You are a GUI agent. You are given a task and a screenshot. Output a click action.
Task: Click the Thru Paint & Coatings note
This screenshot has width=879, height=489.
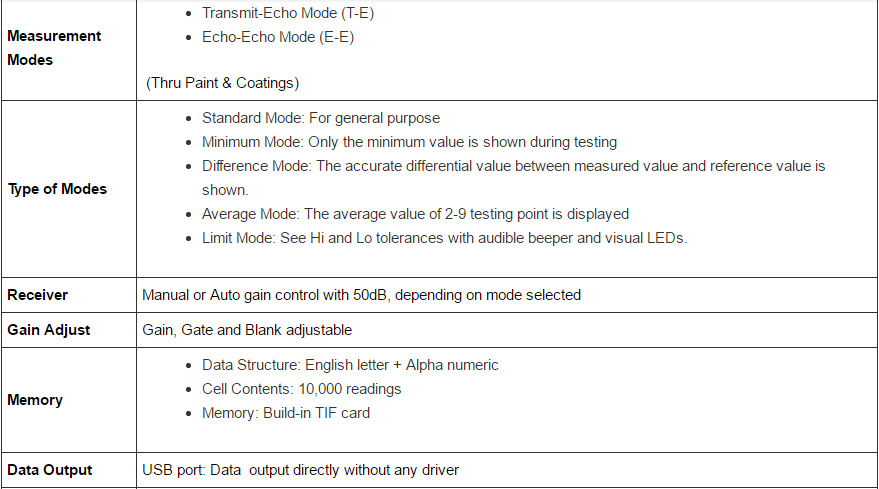[223, 83]
